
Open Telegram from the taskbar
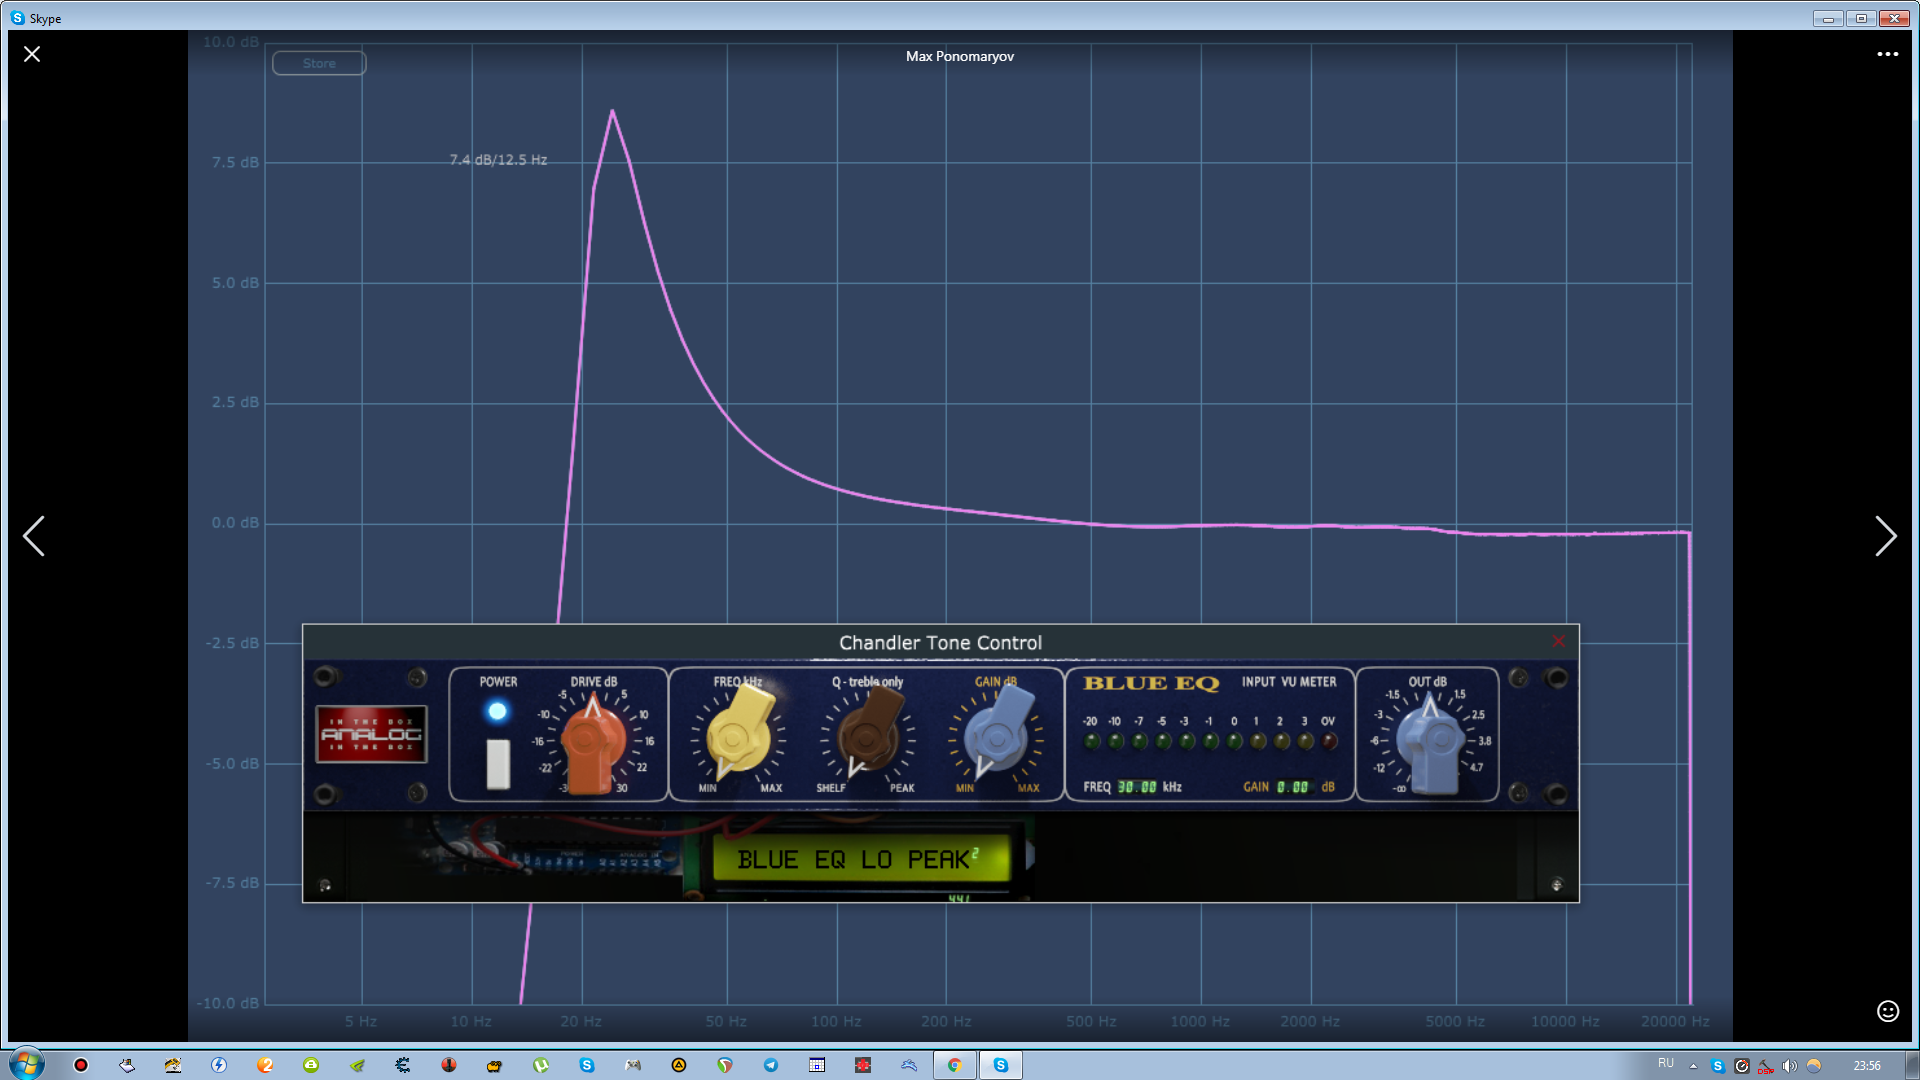point(771,1065)
